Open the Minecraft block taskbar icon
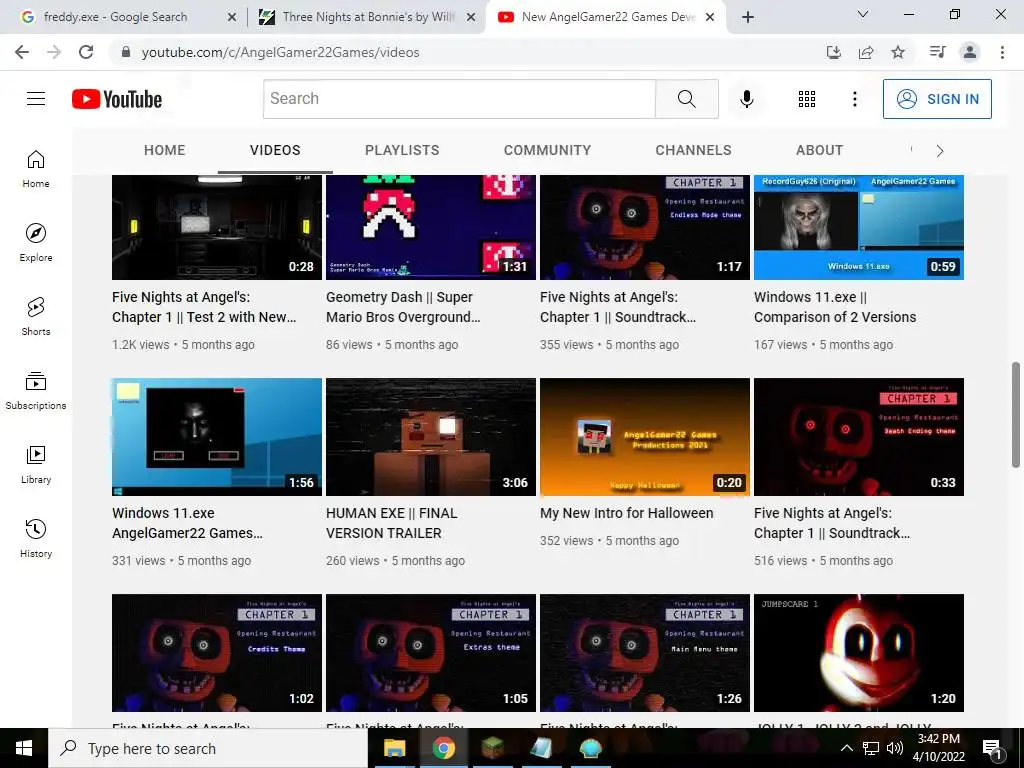This screenshot has width=1024, height=768. coord(492,748)
